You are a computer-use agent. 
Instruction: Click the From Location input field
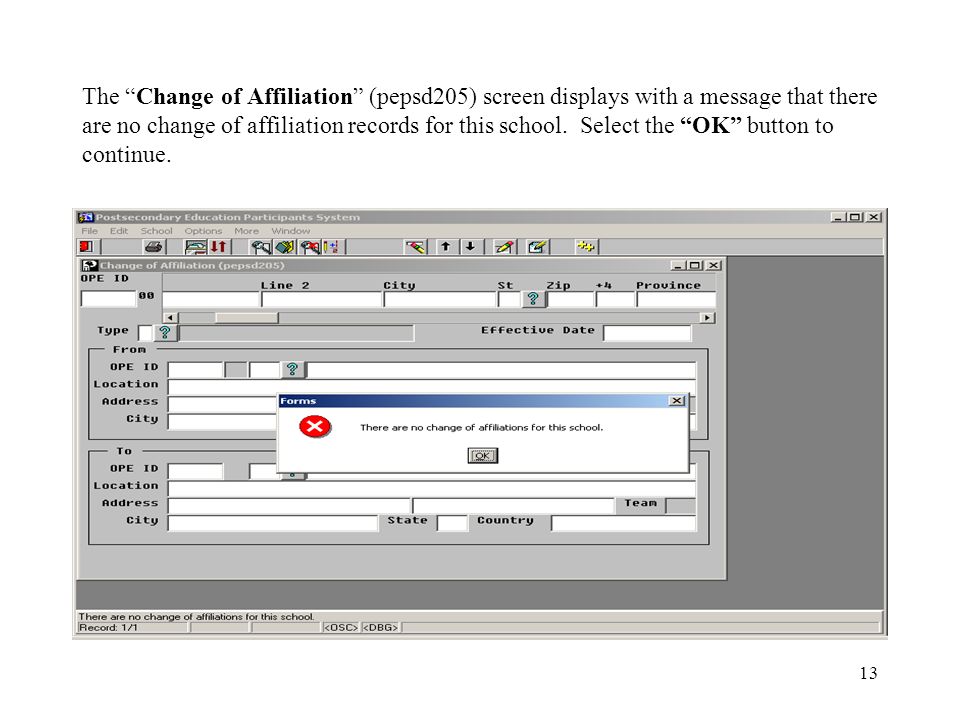click(x=432, y=387)
